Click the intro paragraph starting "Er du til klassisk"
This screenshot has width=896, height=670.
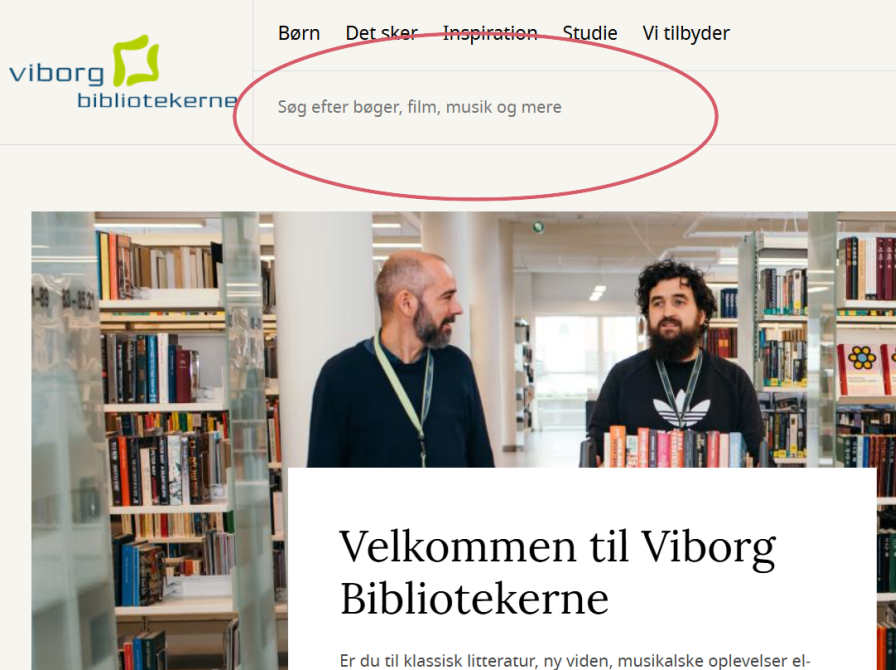pos(575,660)
